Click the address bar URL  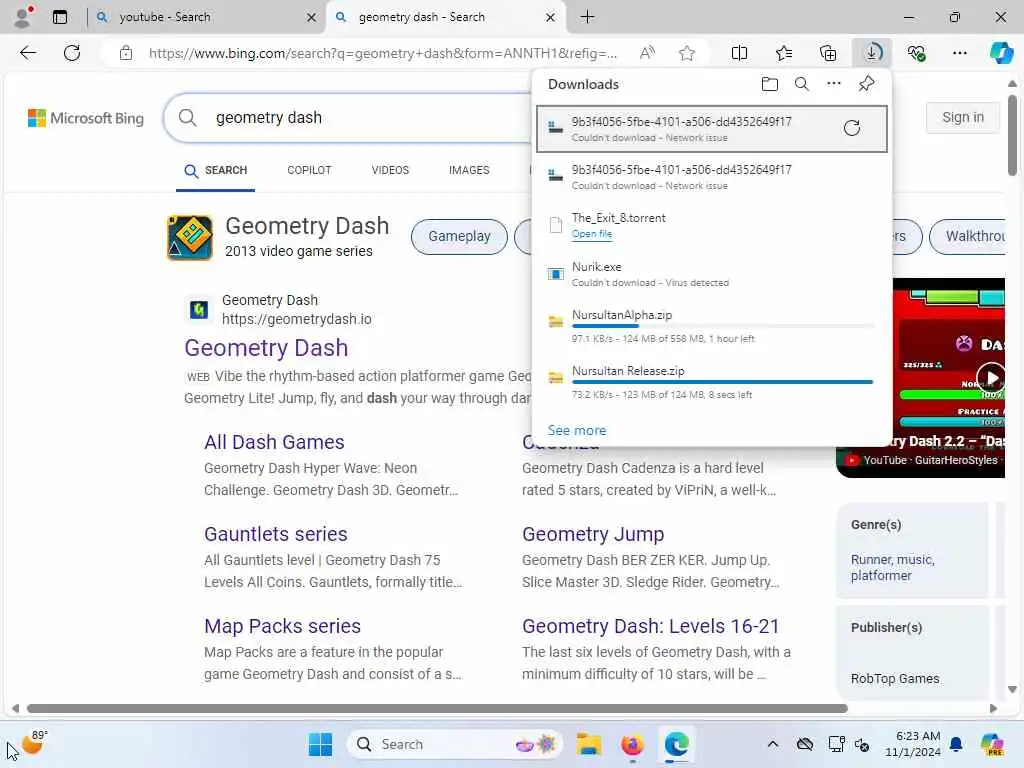pos(383,53)
